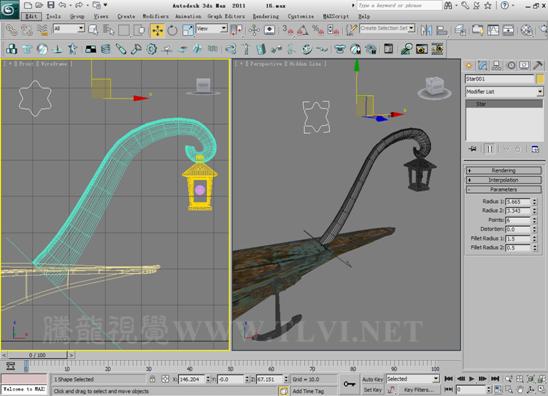Select the Star entry in modifier stack

504,104
